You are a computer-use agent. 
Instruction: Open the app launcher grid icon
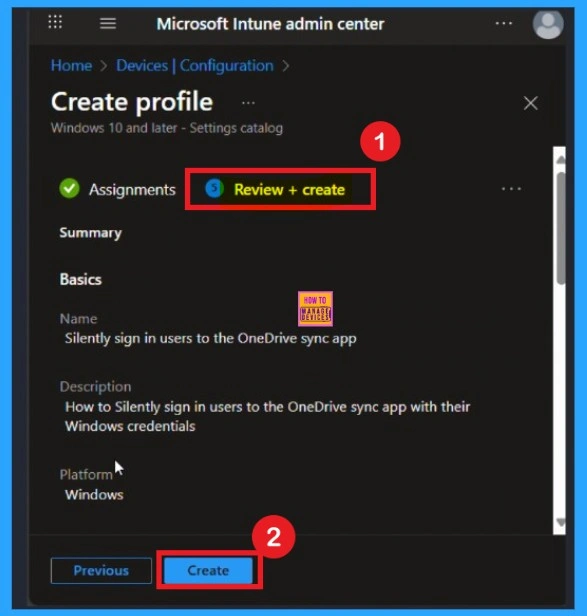point(55,22)
